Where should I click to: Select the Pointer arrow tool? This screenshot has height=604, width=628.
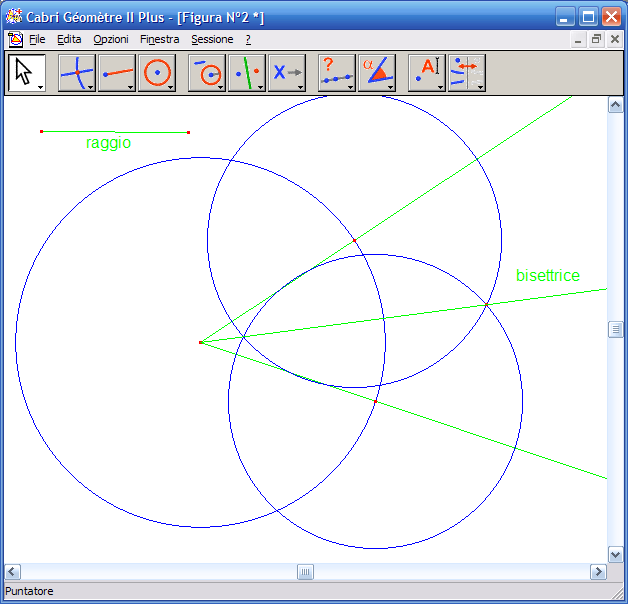coord(27,73)
